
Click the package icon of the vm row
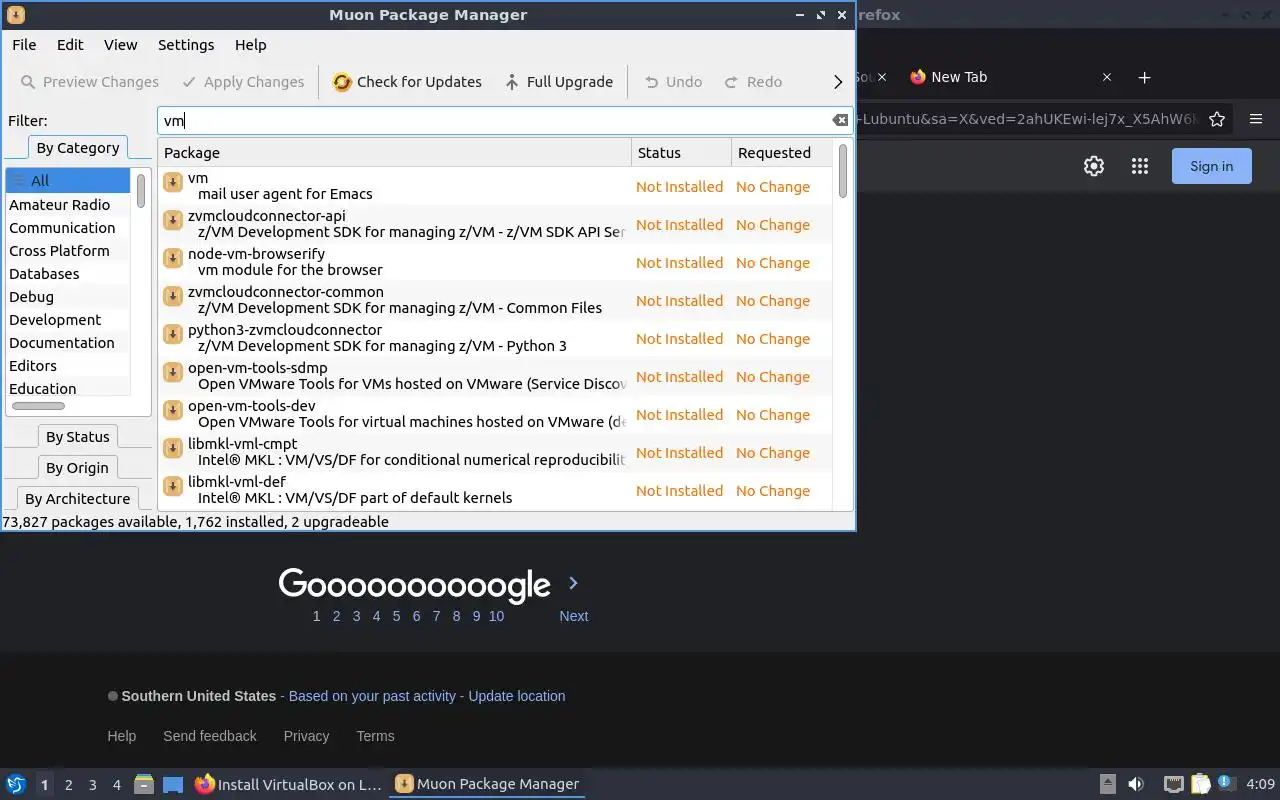(173, 182)
